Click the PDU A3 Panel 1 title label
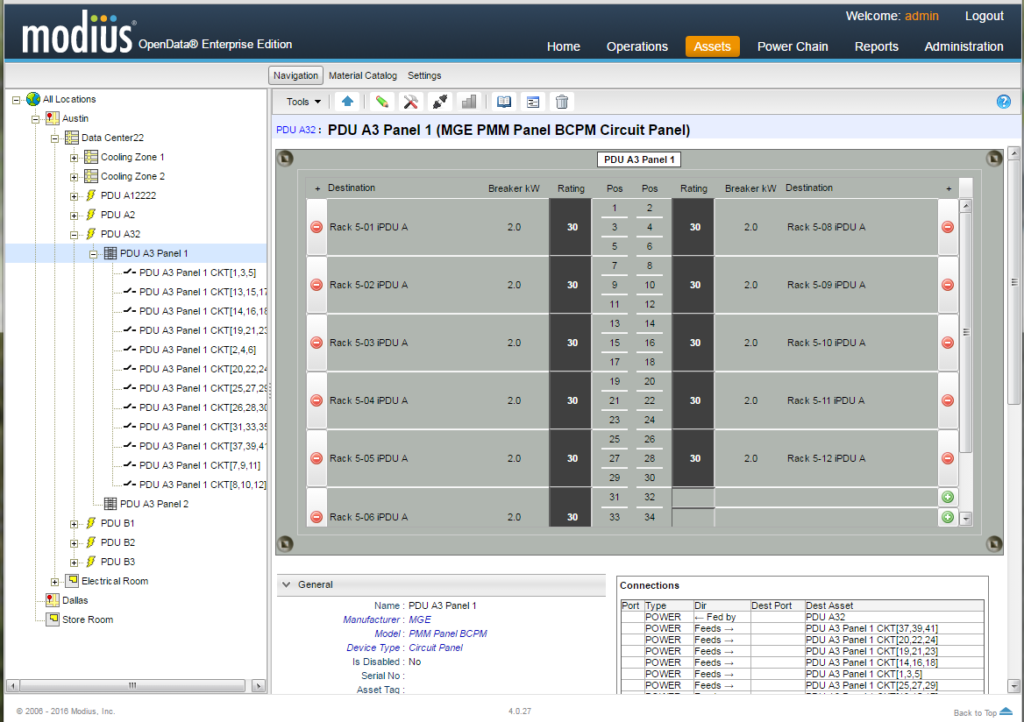 click(x=639, y=159)
